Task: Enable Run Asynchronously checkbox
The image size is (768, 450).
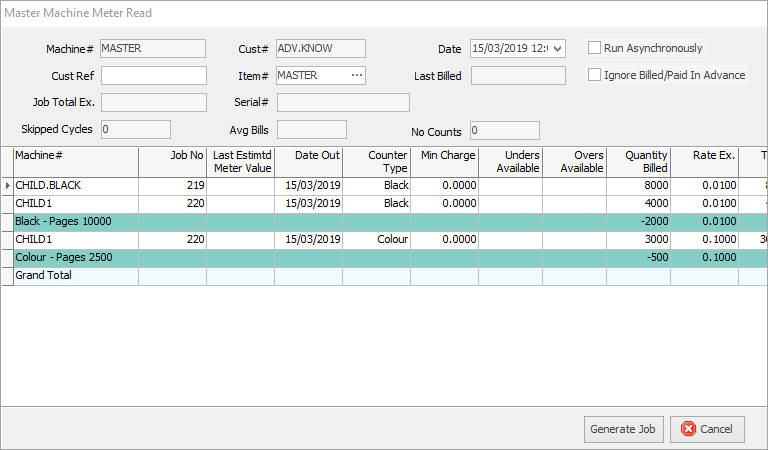Action: point(594,48)
